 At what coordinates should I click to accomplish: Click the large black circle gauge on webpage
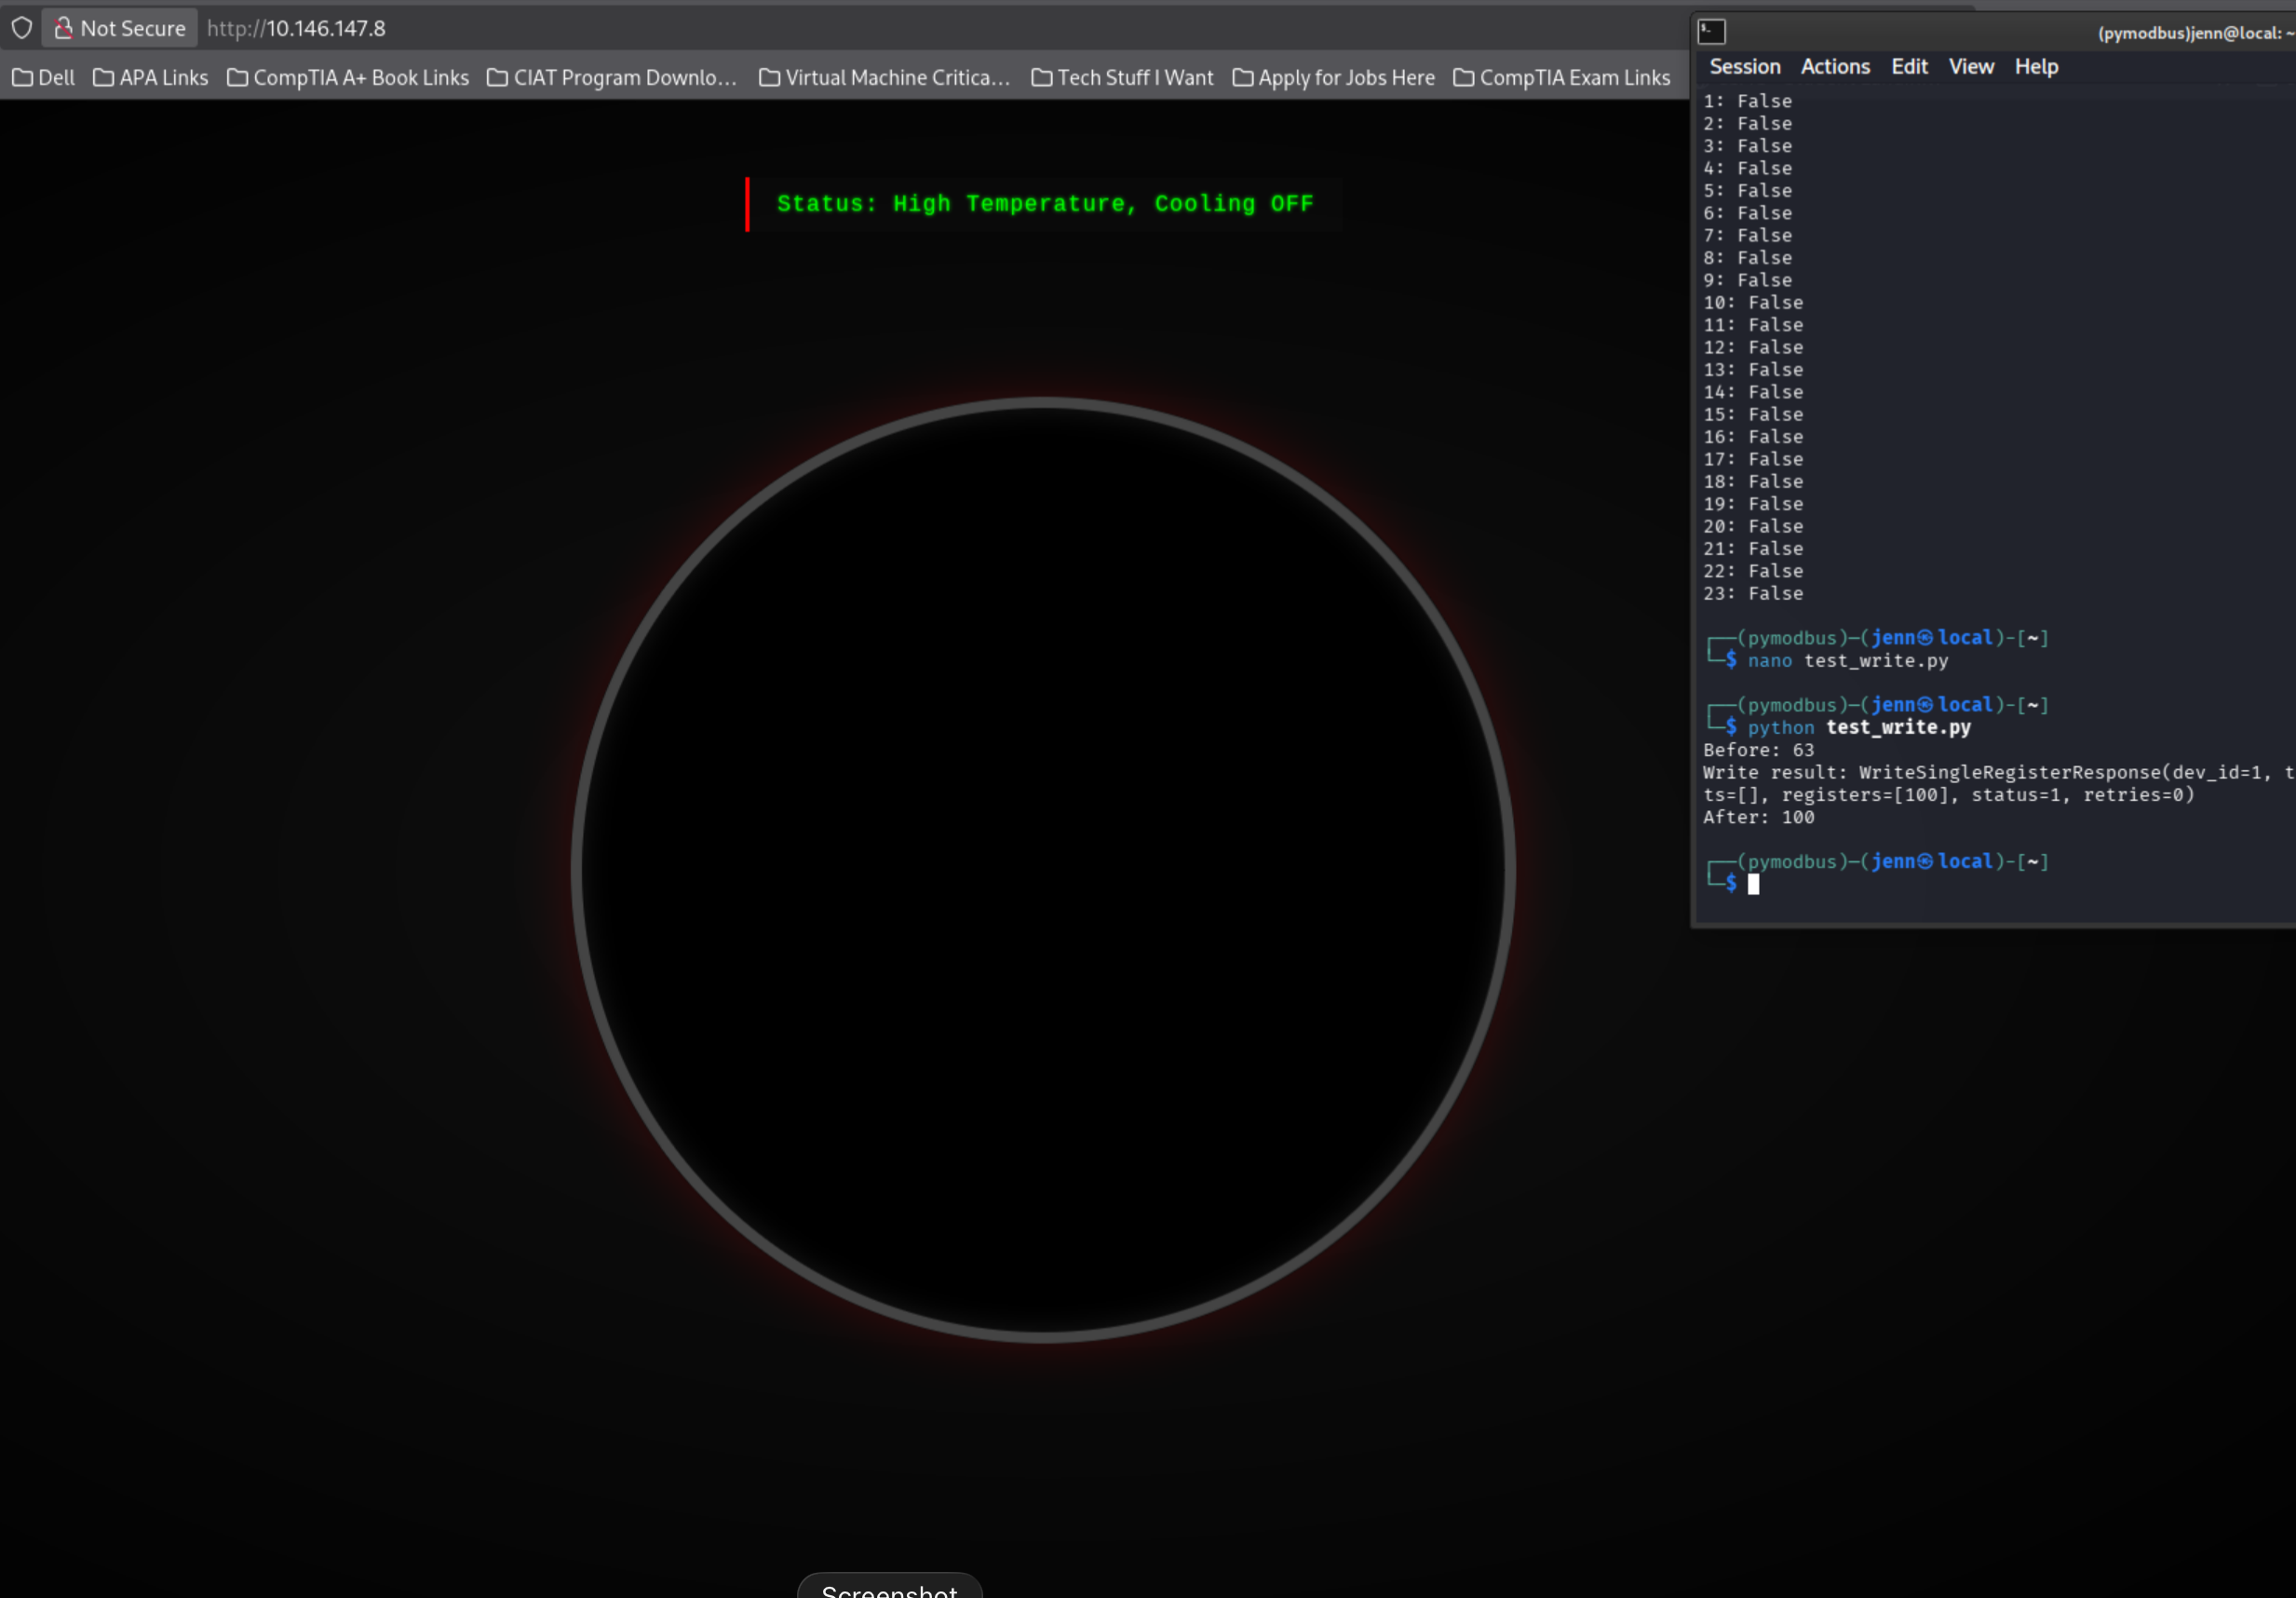click(x=1043, y=869)
